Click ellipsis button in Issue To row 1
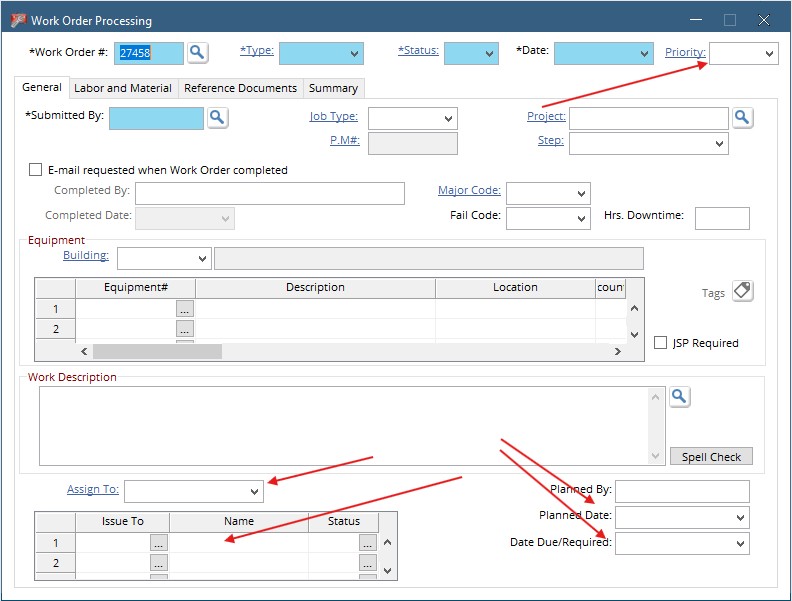Image resolution: width=792 pixels, height=601 pixels. [159, 543]
